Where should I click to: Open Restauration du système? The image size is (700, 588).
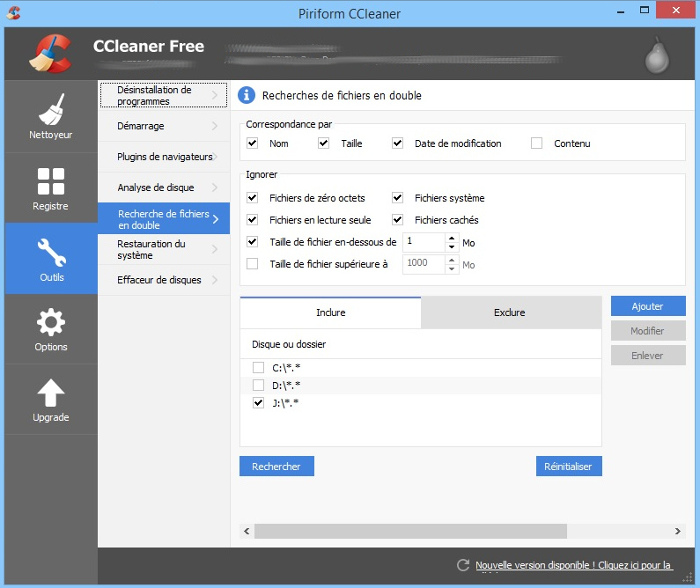pos(163,249)
